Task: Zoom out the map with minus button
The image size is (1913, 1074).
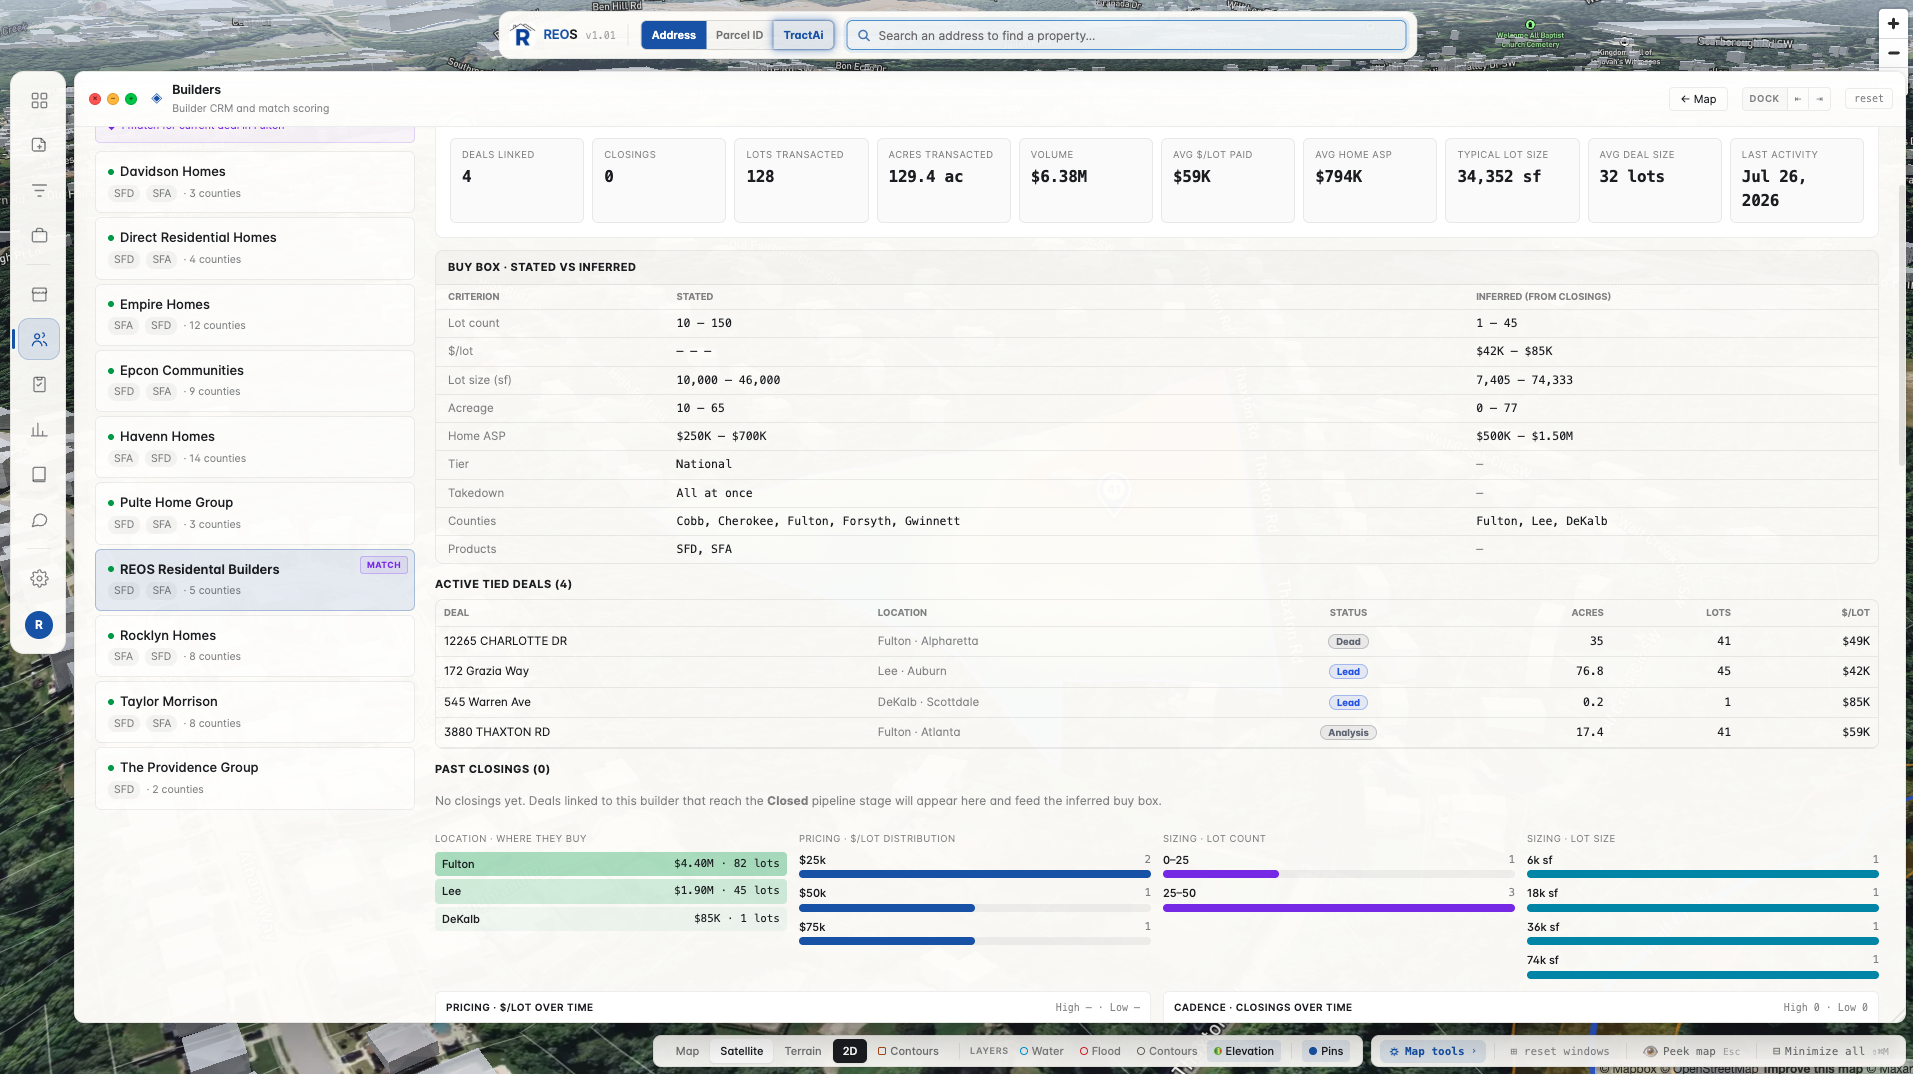Action: (1893, 52)
